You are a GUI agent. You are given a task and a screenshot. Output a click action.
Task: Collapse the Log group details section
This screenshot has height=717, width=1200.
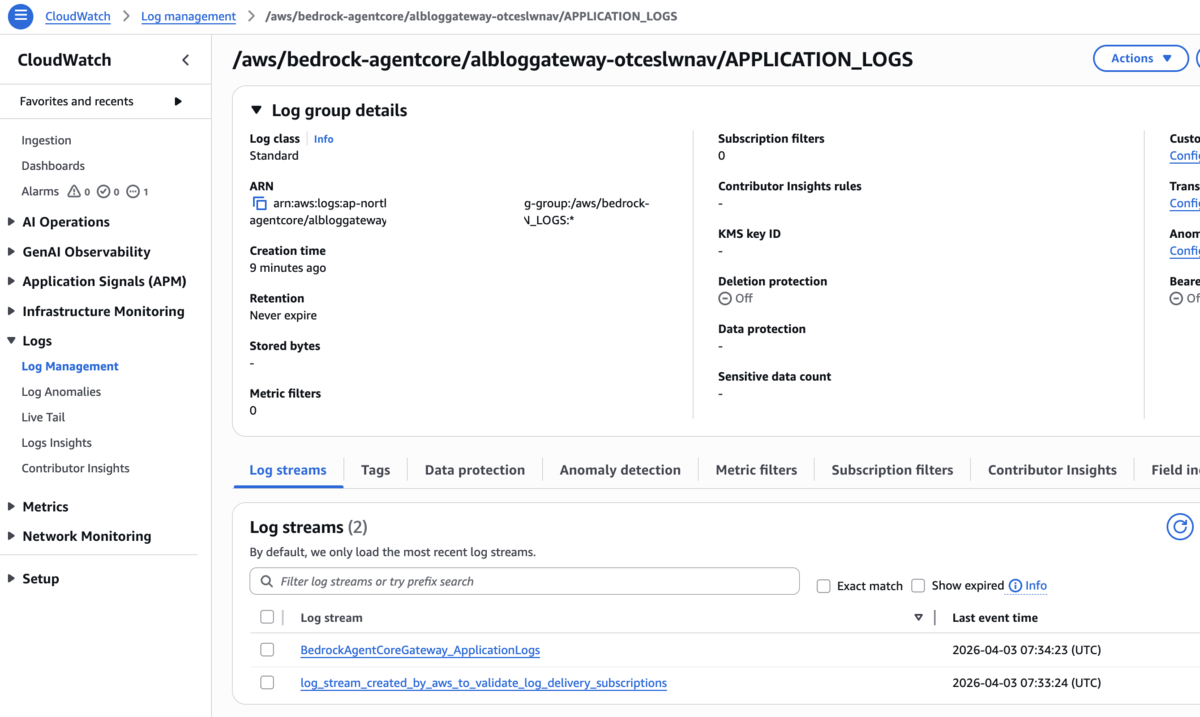click(x=256, y=110)
